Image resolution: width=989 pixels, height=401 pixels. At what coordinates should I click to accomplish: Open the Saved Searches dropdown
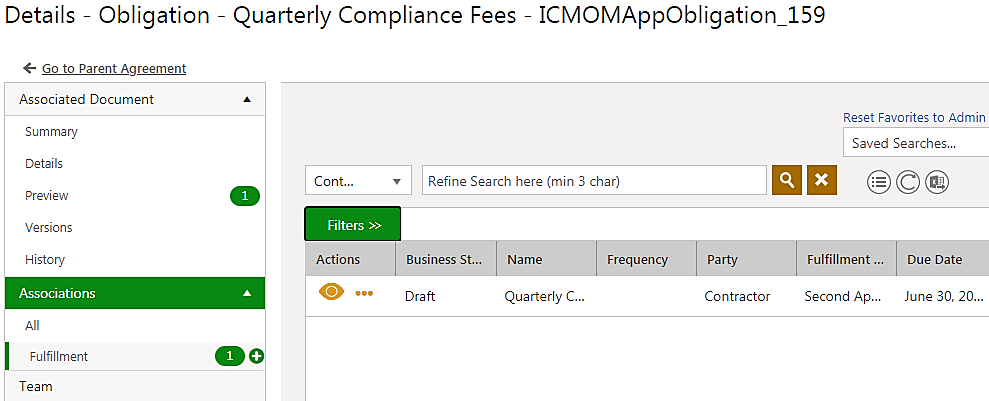tap(916, 143)
